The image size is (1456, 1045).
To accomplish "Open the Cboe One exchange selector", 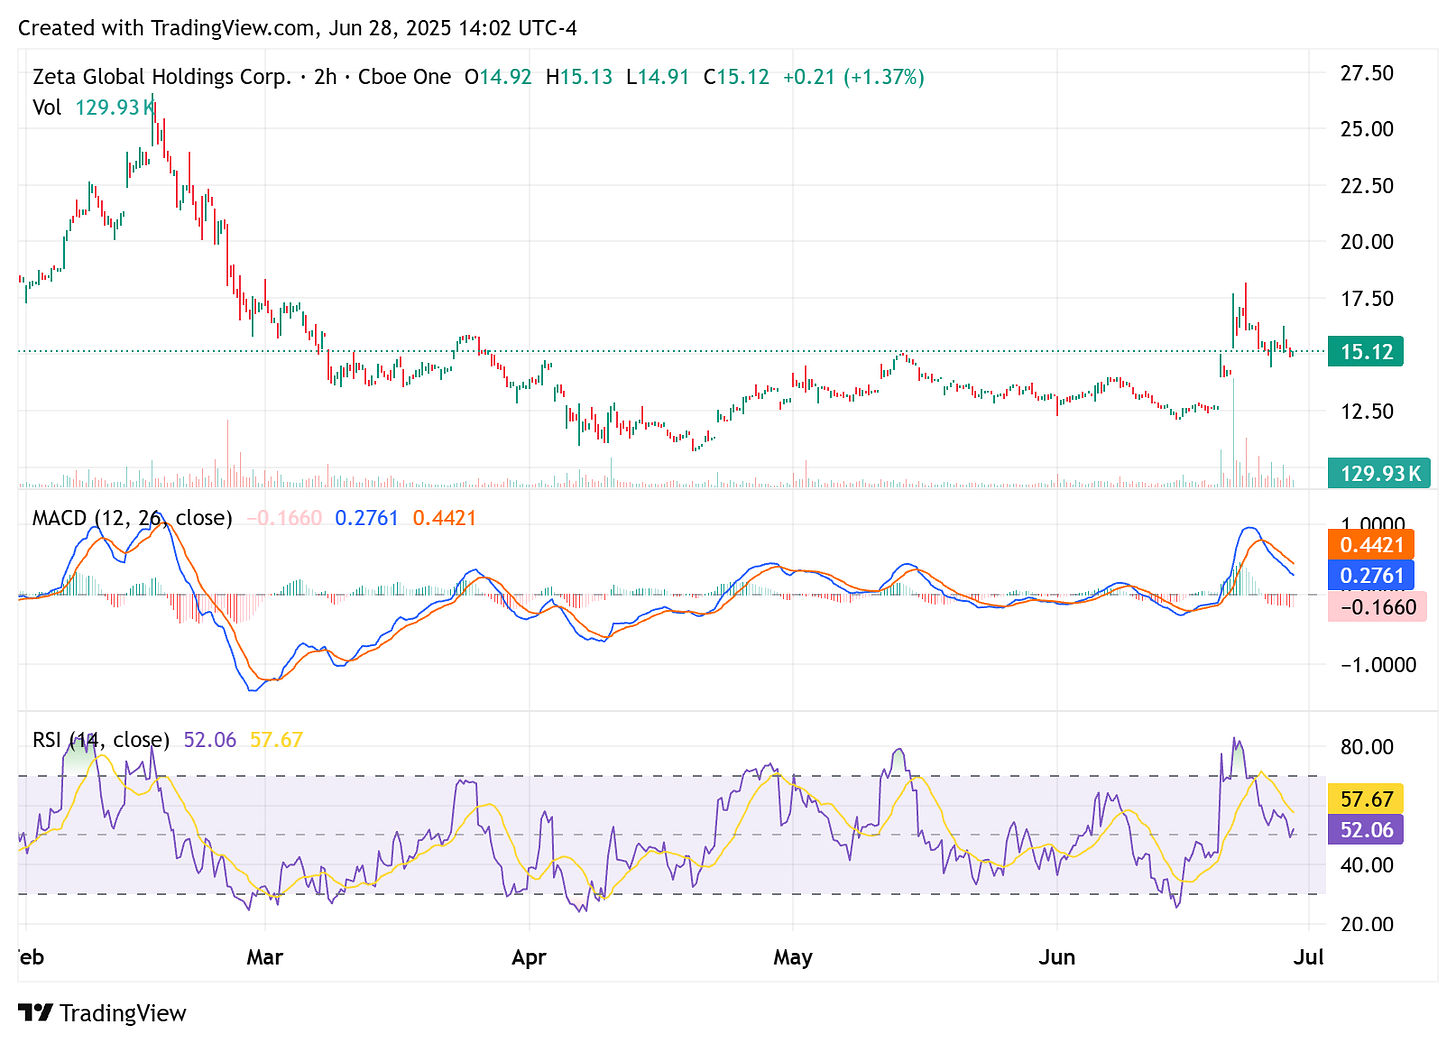I will point(404,76).
